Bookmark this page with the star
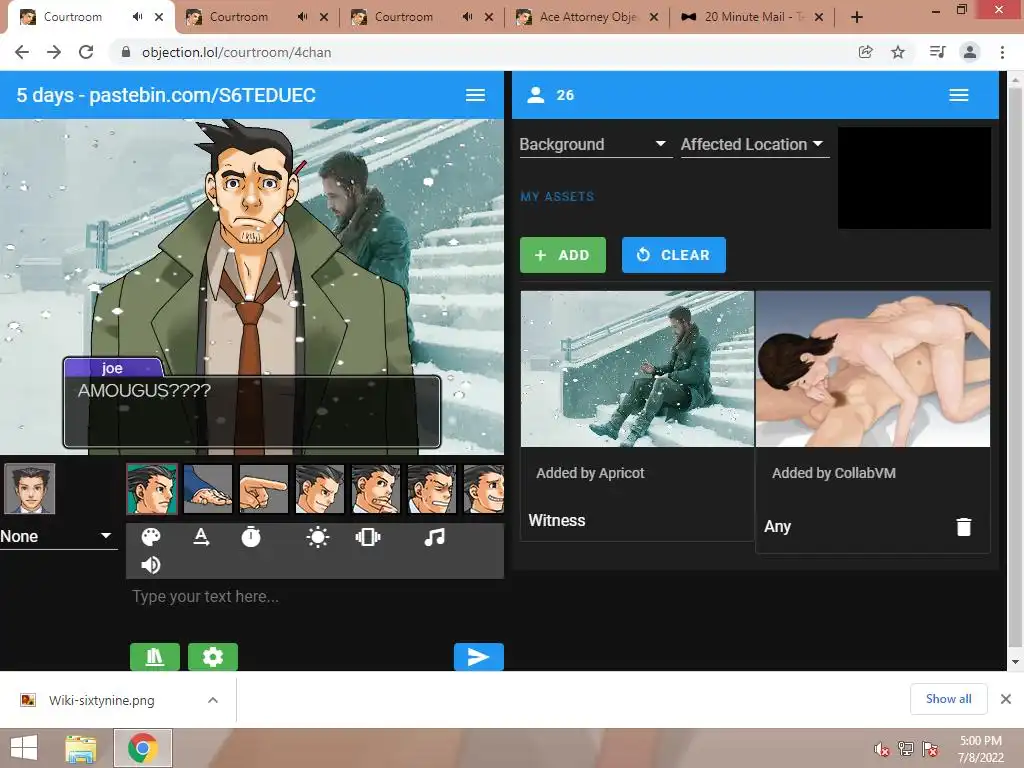 pyautogui.click(x=898, y=52)
